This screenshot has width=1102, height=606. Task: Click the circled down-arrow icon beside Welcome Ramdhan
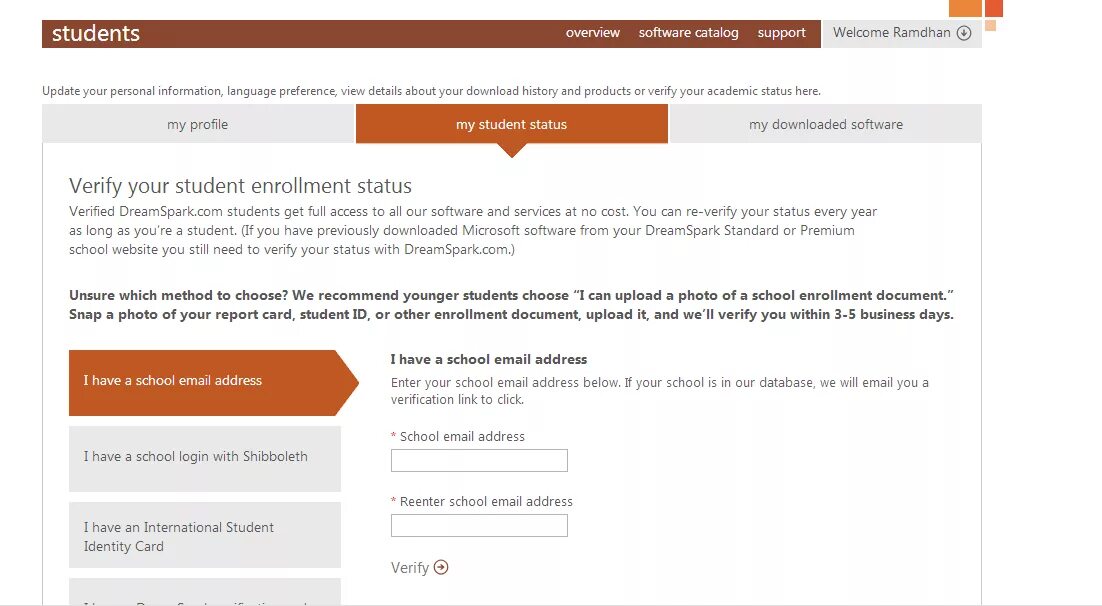point(964,33)
